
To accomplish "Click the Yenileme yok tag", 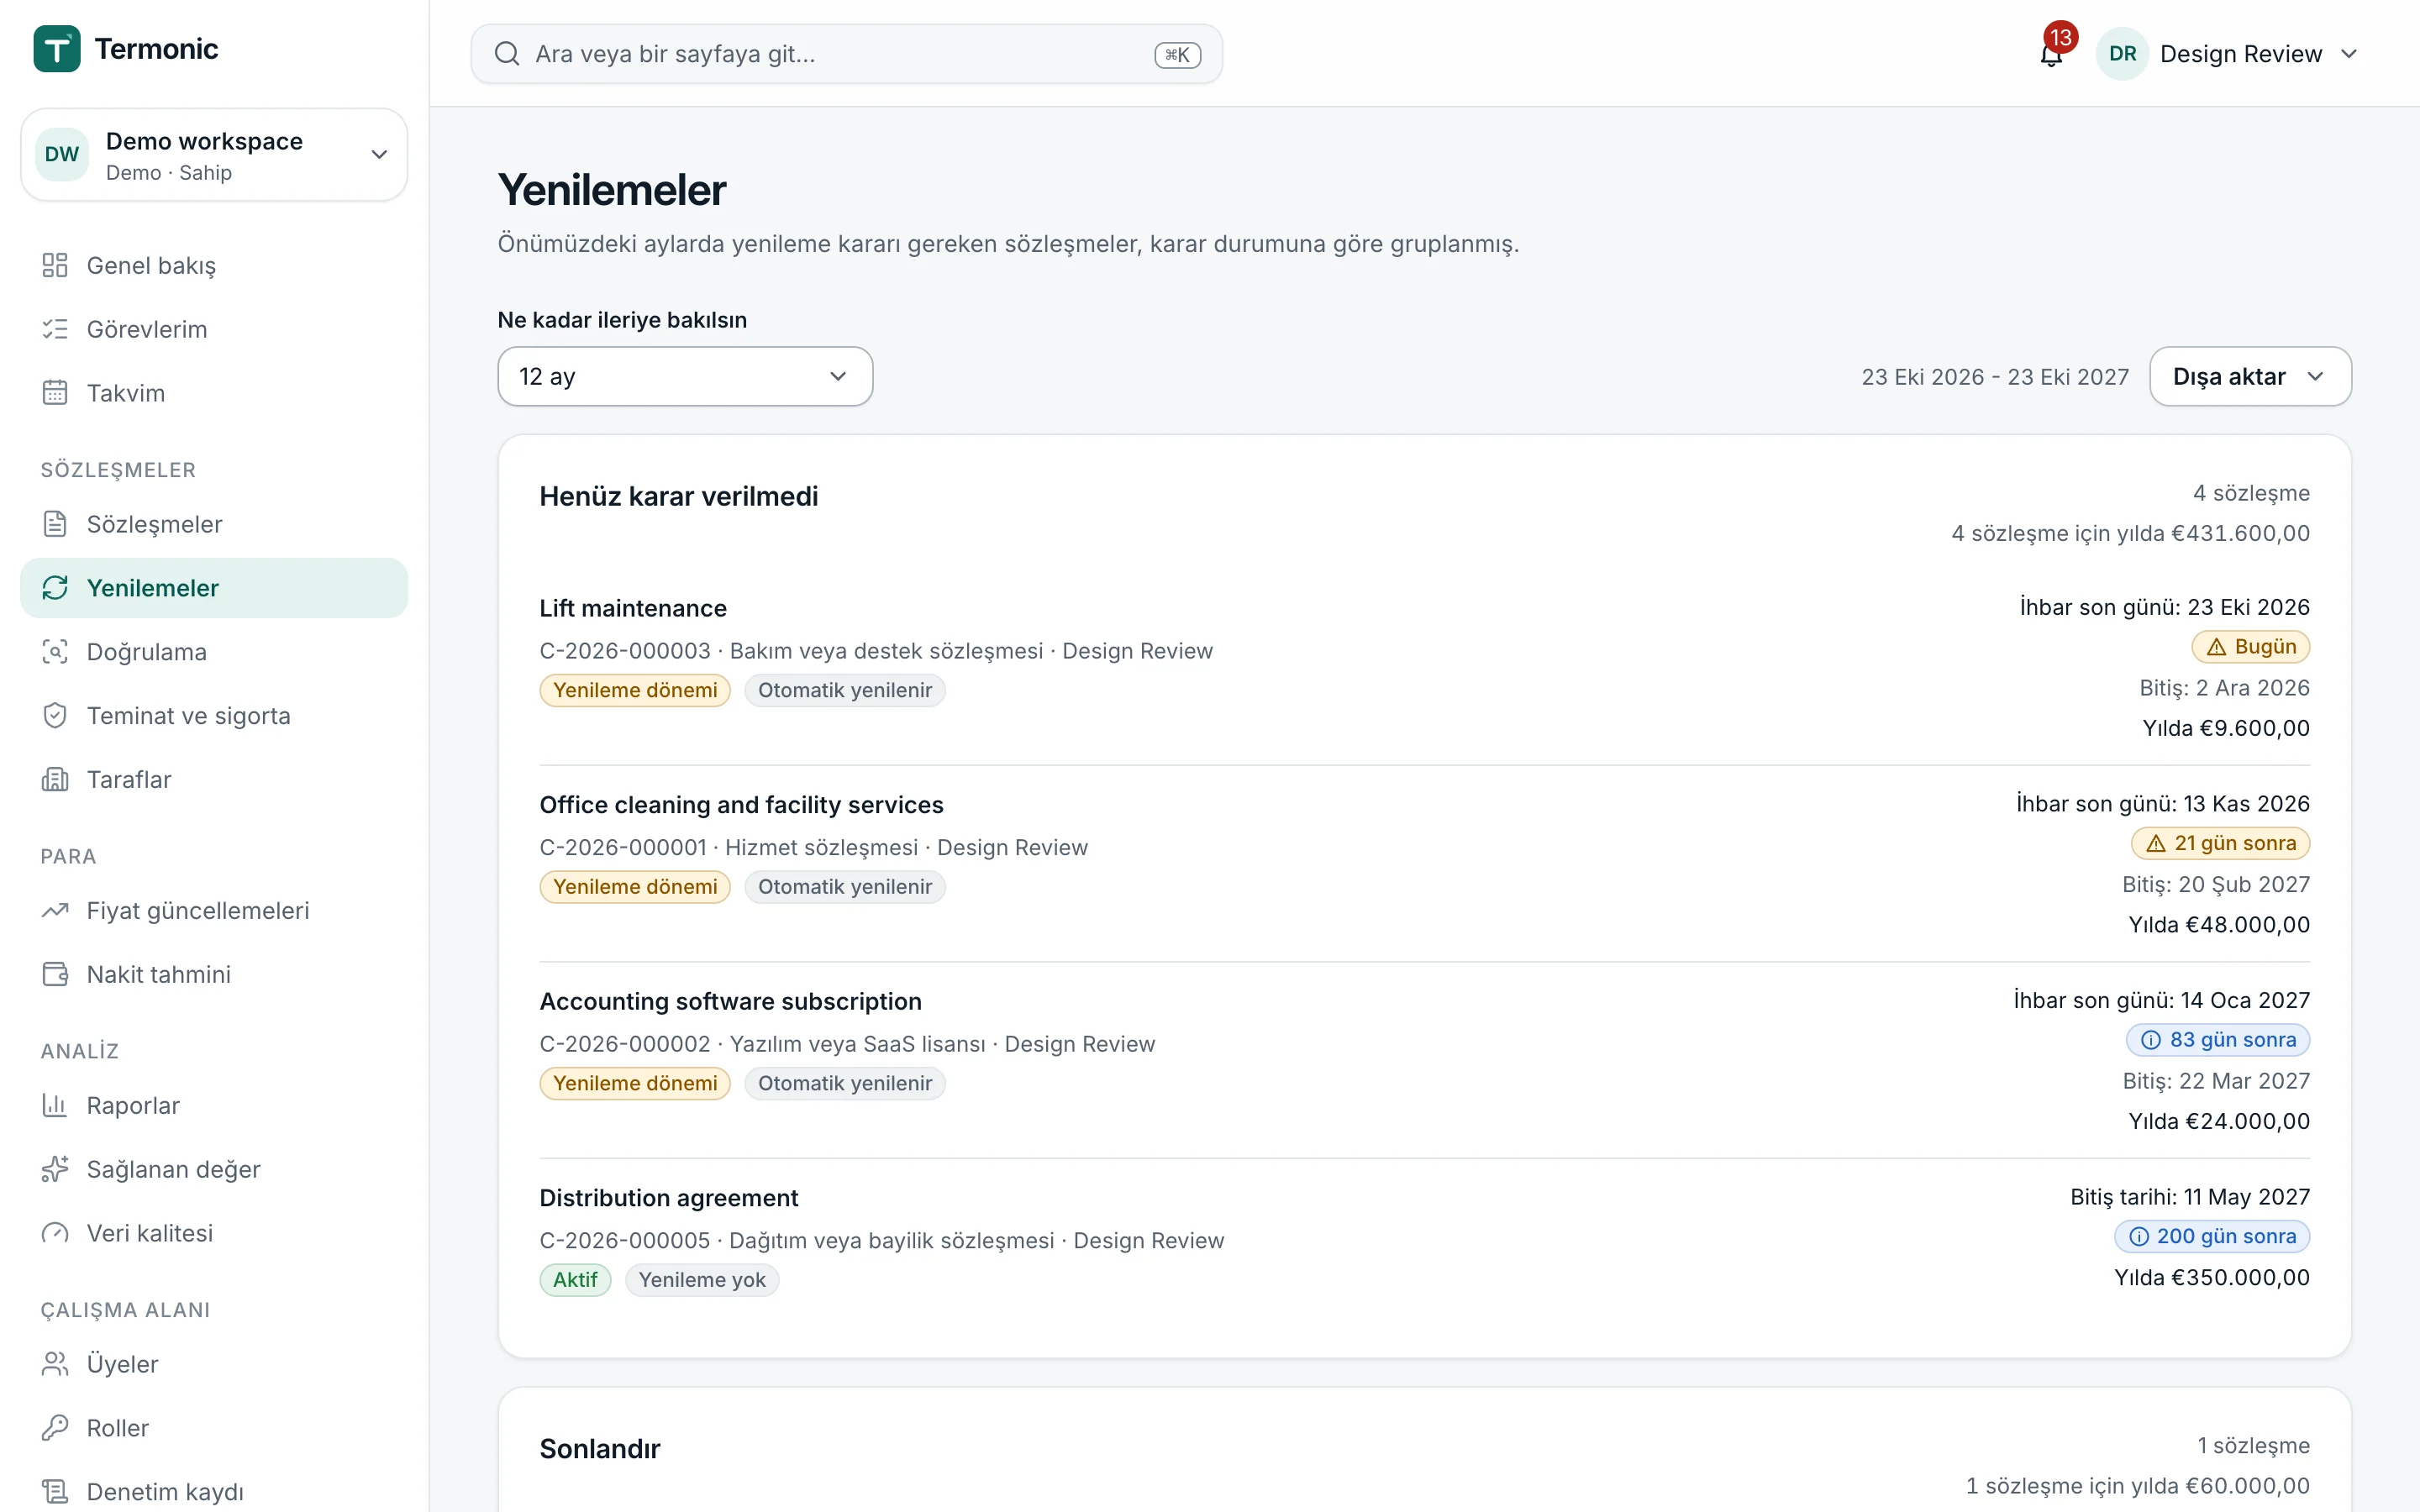I will tap(702, 1280).
